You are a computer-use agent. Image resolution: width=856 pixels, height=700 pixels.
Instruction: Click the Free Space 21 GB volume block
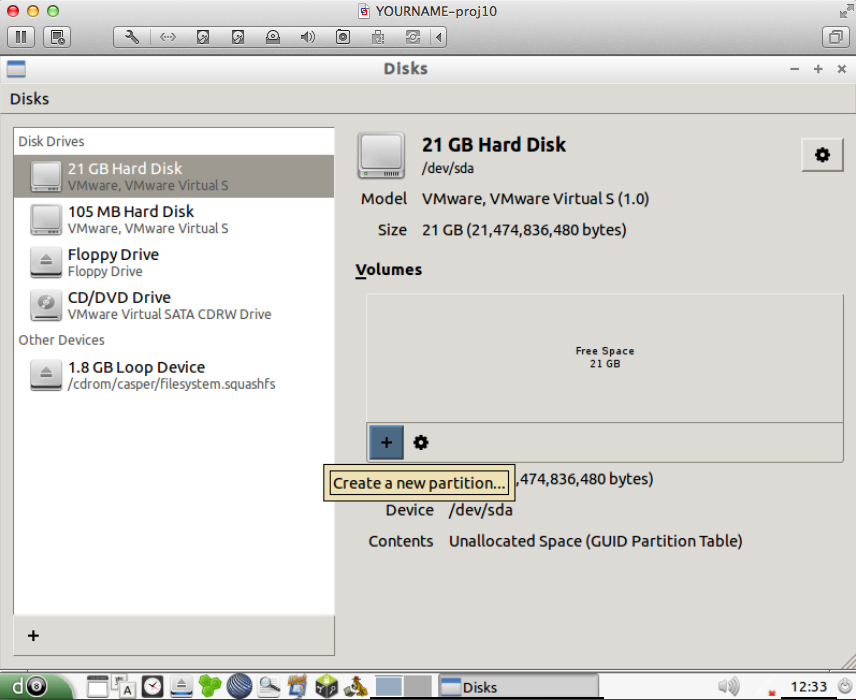coord(605,358)
